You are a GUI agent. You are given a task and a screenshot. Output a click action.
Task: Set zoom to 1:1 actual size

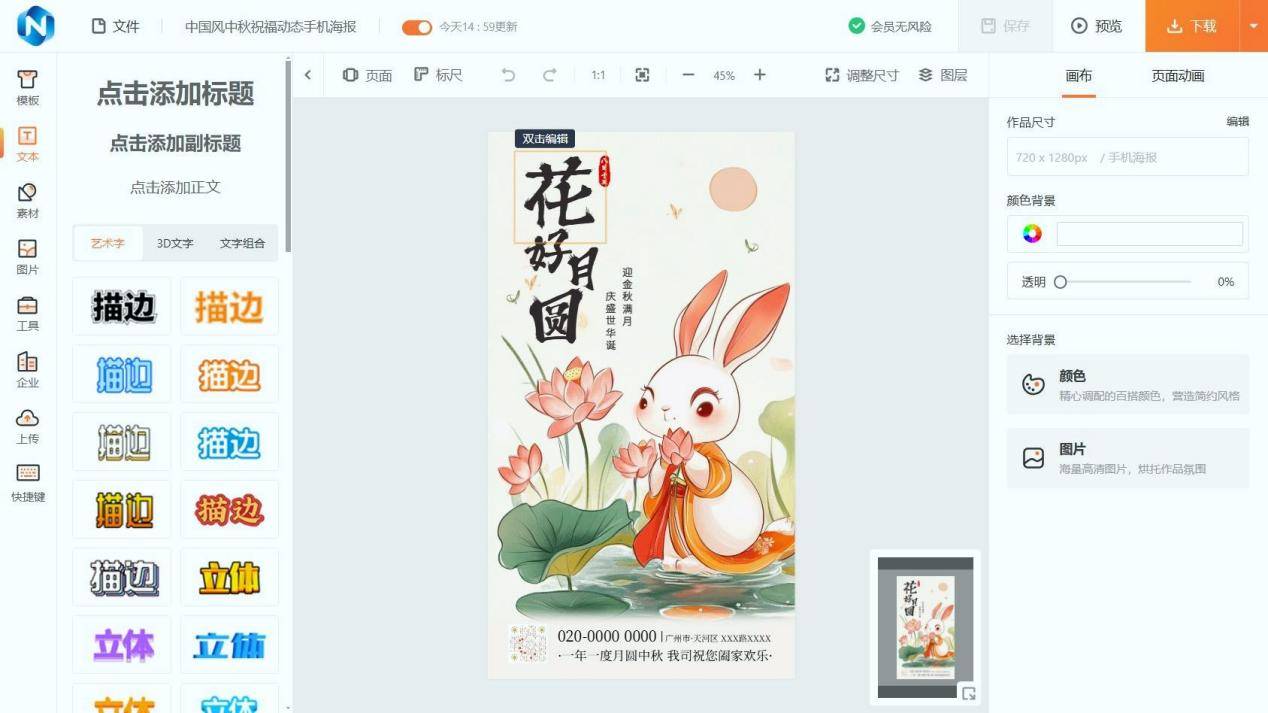(598, 75)
